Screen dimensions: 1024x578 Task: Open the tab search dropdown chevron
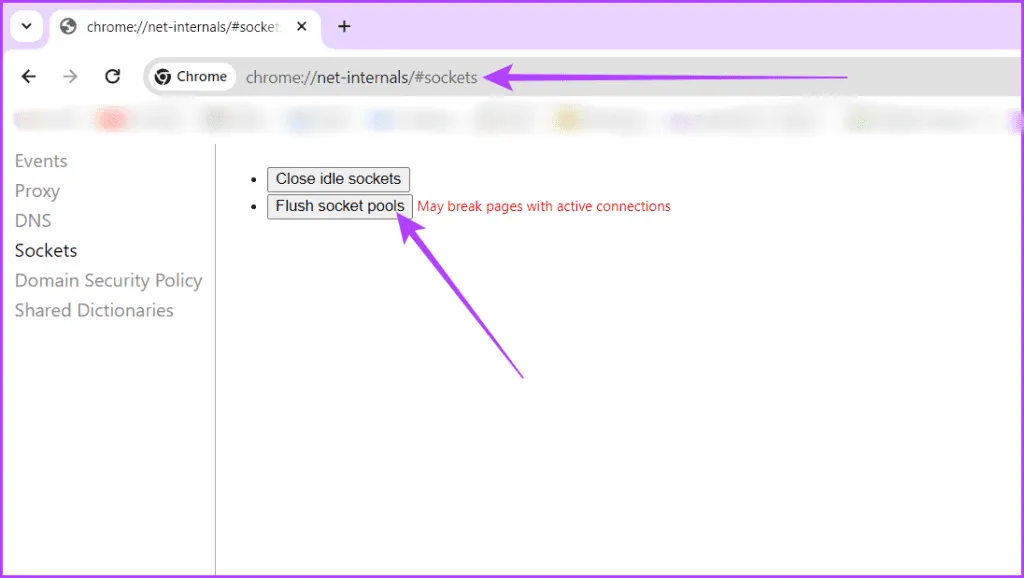[26, 26]
